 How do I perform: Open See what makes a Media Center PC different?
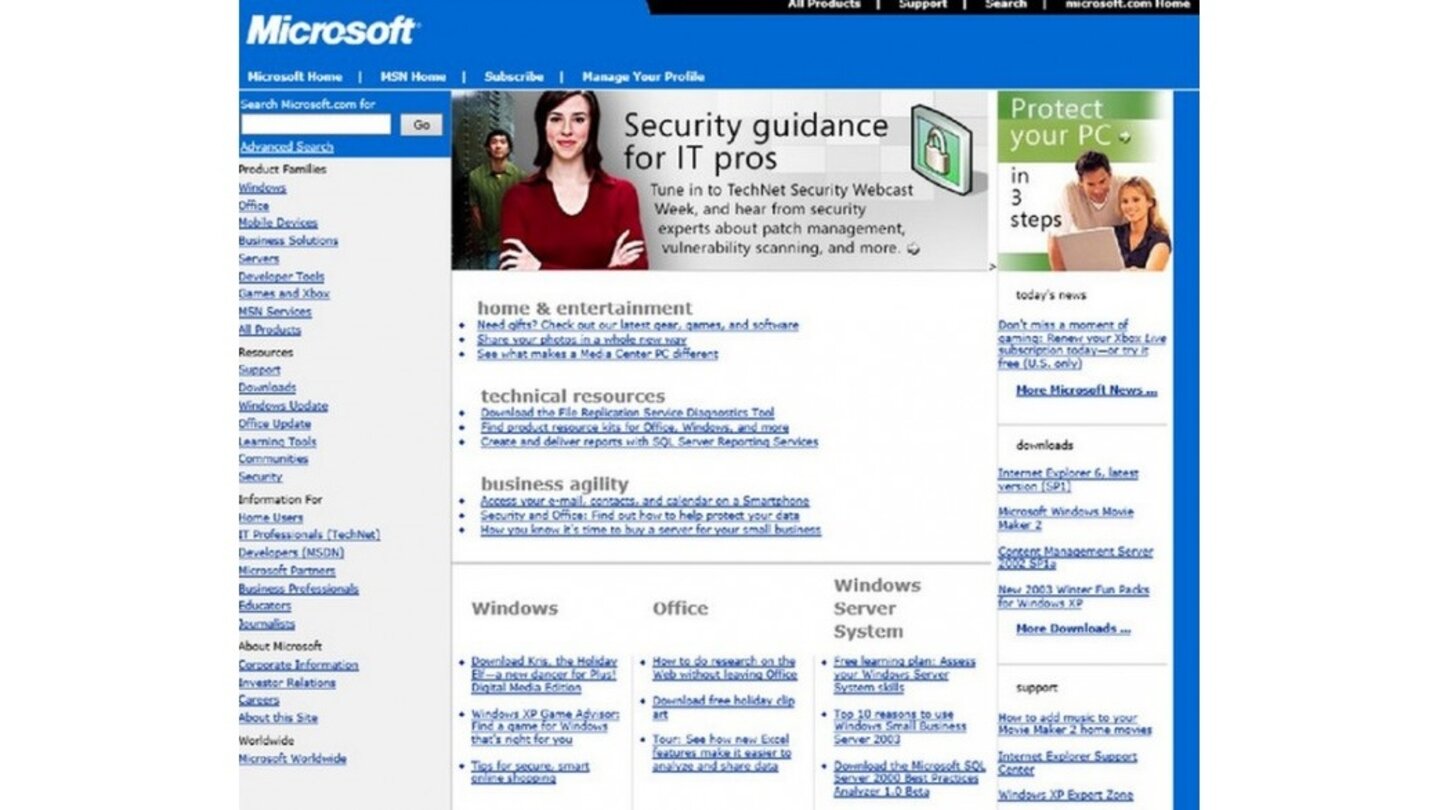pyautogui.click(x=597, y=354)
